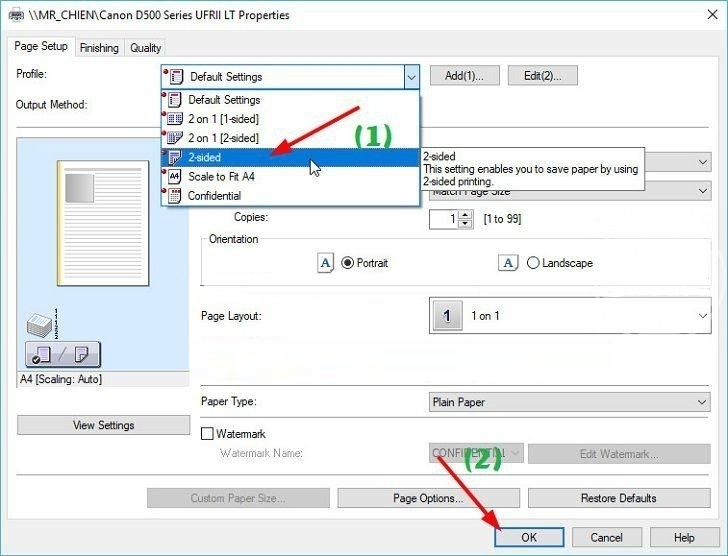Image resolution: width=728 pixels, height=556 pixels.
Task: Click the Custom Paper Size... button
Action: pyautogui.click(x=238, y=498)
